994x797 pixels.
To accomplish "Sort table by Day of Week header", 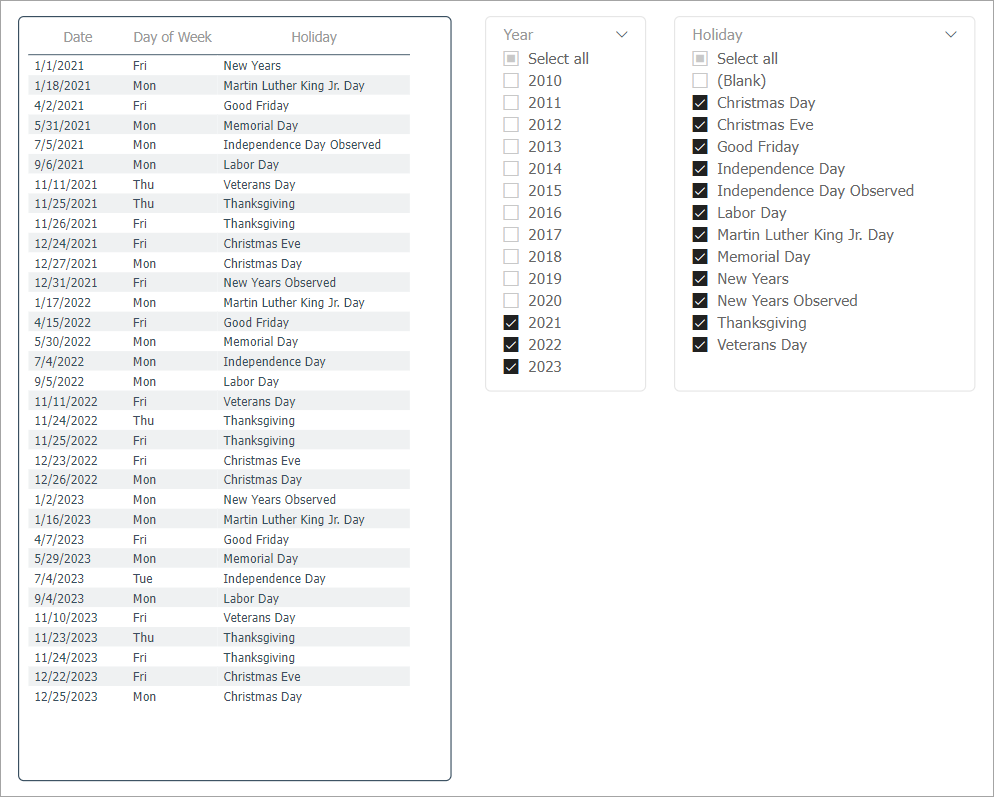I will click(x=172, y=37).
